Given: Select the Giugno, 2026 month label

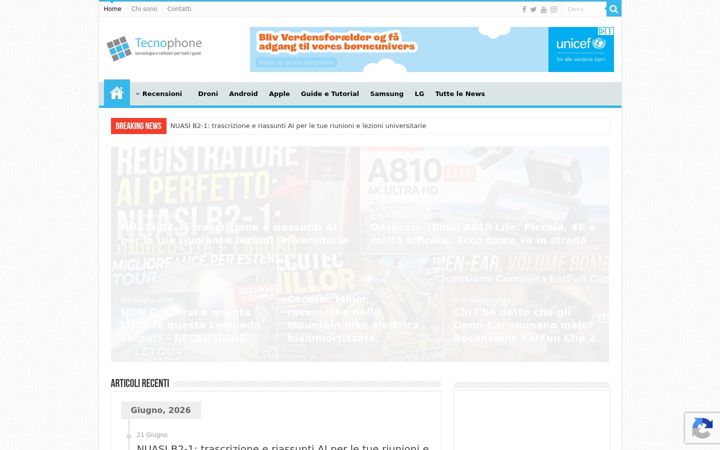Looking at the screenshot, I should [x=161, y=410].
